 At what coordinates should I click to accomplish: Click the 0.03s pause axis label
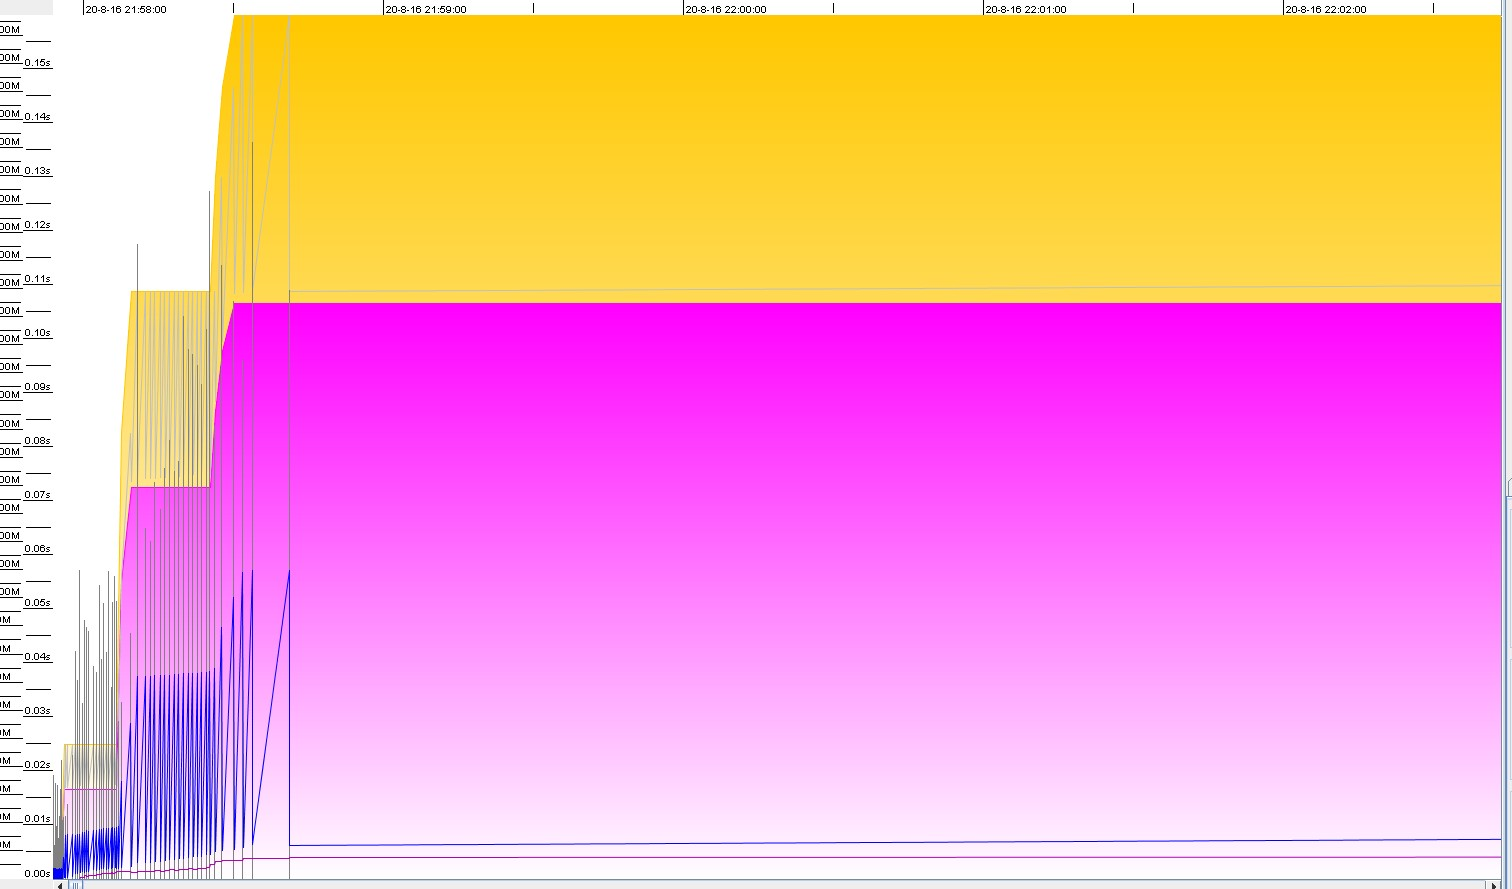click(x=38, y=710)
